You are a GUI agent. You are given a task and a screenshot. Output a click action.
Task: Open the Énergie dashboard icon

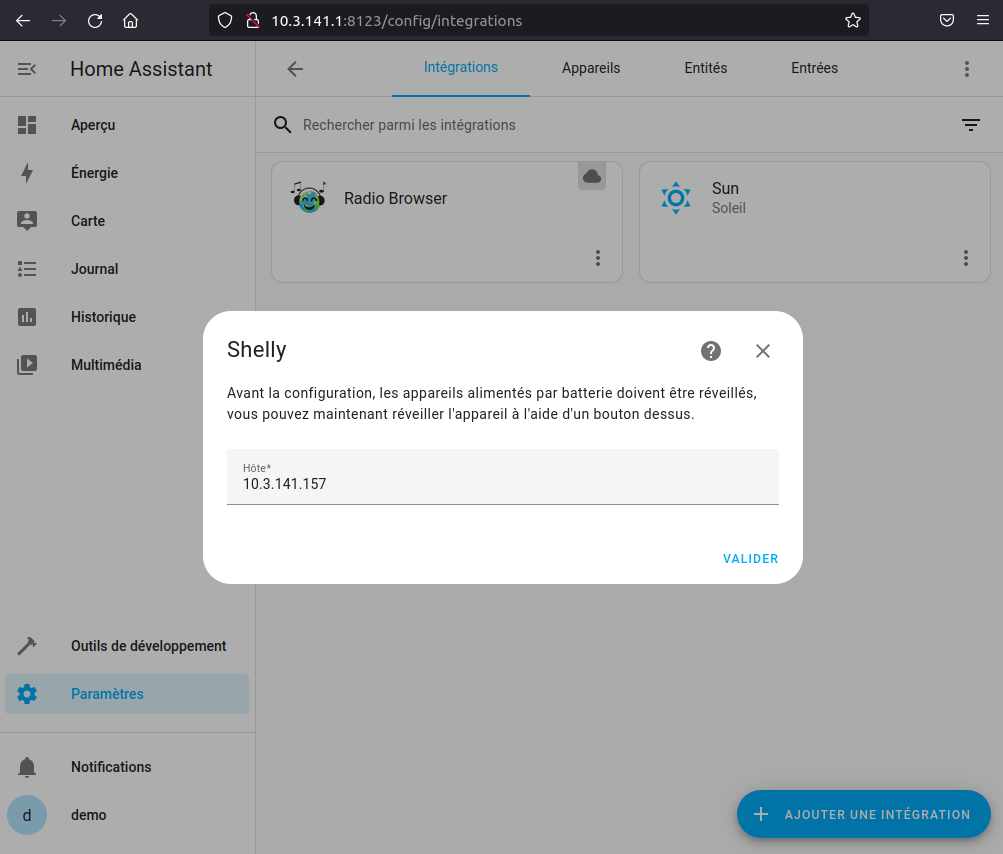click(x=27, y=173)
